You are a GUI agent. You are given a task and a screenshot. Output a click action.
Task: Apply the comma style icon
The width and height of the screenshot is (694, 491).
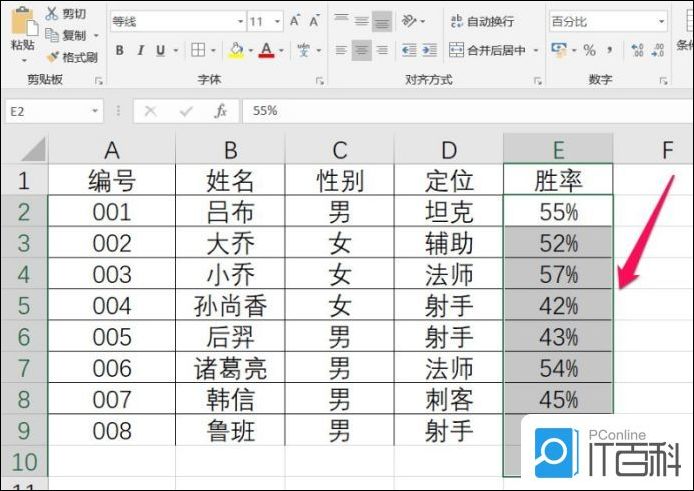(x=610, y=50)
